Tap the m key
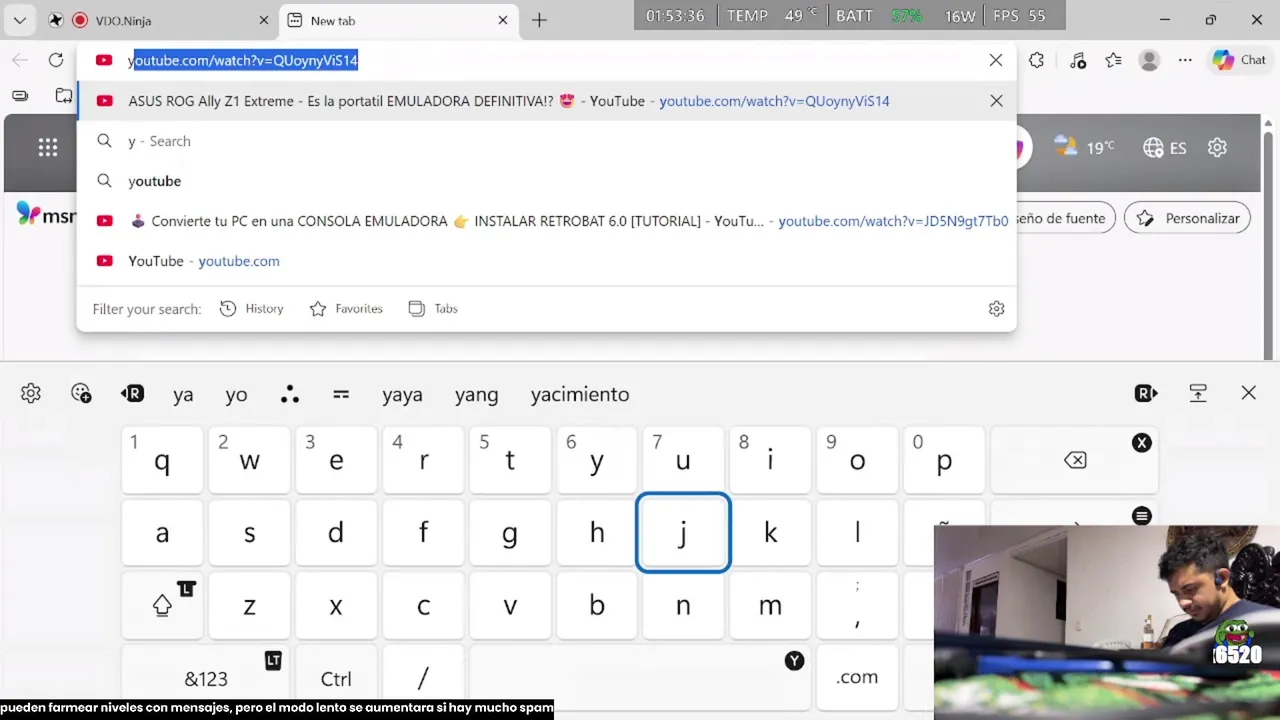The image size is (1280, 720). (770, 605)
